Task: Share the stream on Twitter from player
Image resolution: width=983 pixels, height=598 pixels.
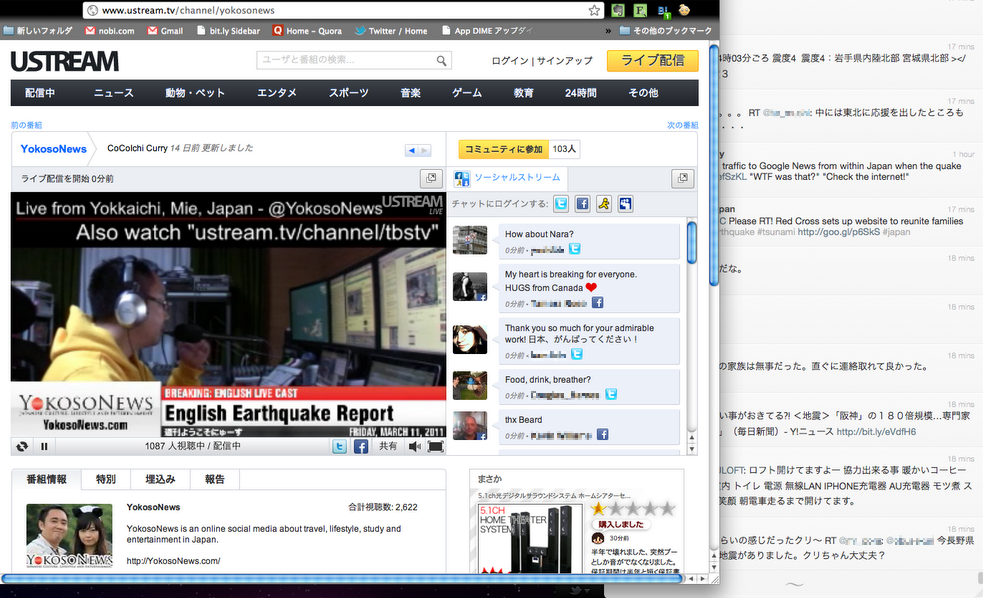Action: [x=339, y=446]
